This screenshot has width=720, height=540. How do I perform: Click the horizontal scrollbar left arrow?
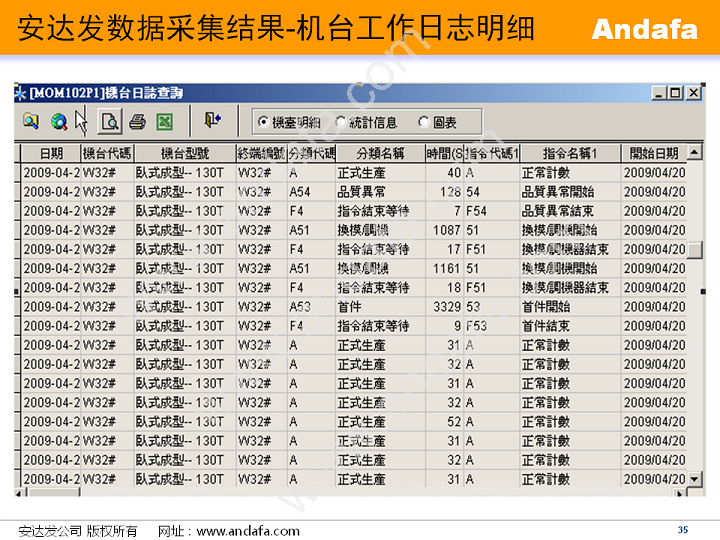pyautogui.click(x=22, y=492)
